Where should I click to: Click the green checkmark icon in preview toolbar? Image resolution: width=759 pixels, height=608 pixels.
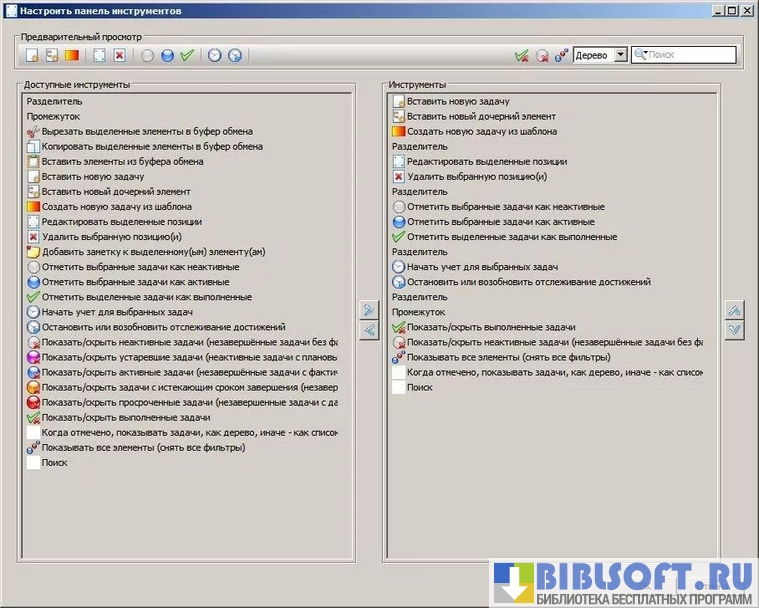coord(187,56)
